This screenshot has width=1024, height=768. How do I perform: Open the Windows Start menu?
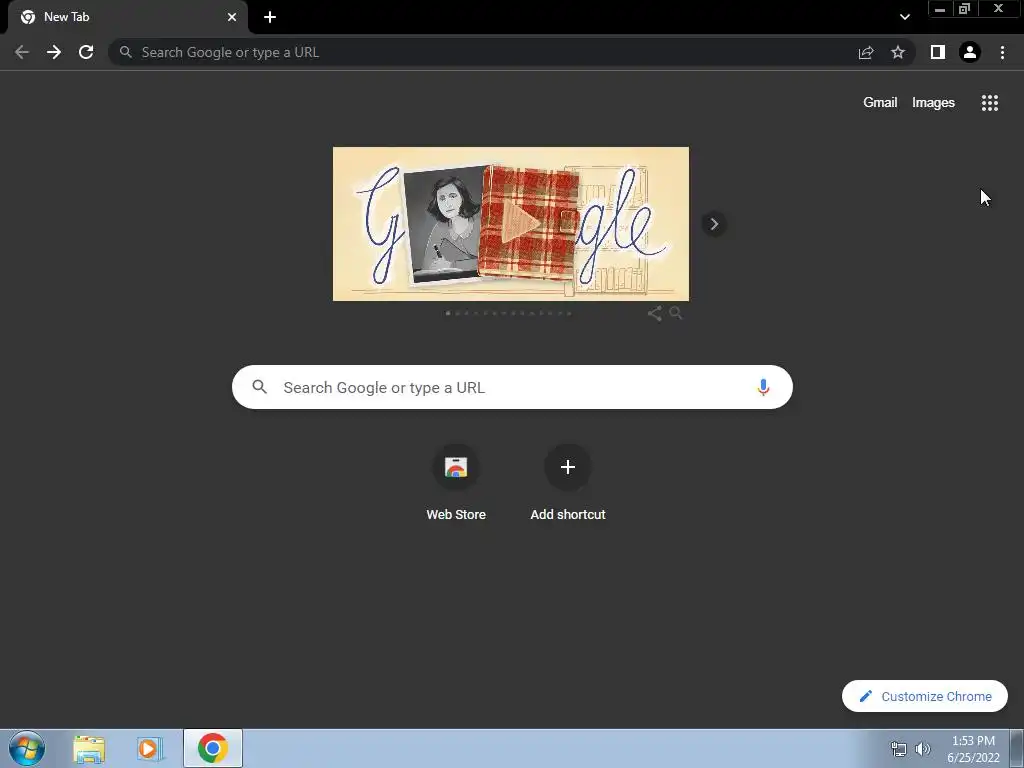[x=27, y=748]
